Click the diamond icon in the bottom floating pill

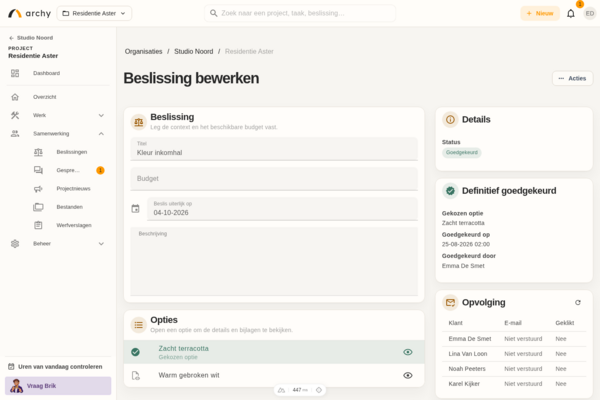coord(319,390)
